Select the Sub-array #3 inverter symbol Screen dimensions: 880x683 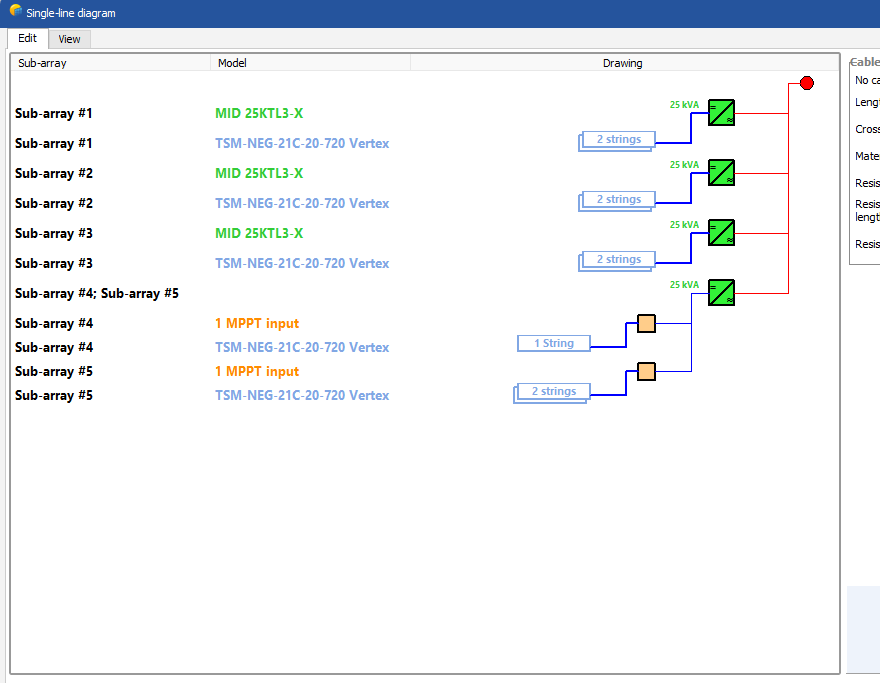coord(721,233)
